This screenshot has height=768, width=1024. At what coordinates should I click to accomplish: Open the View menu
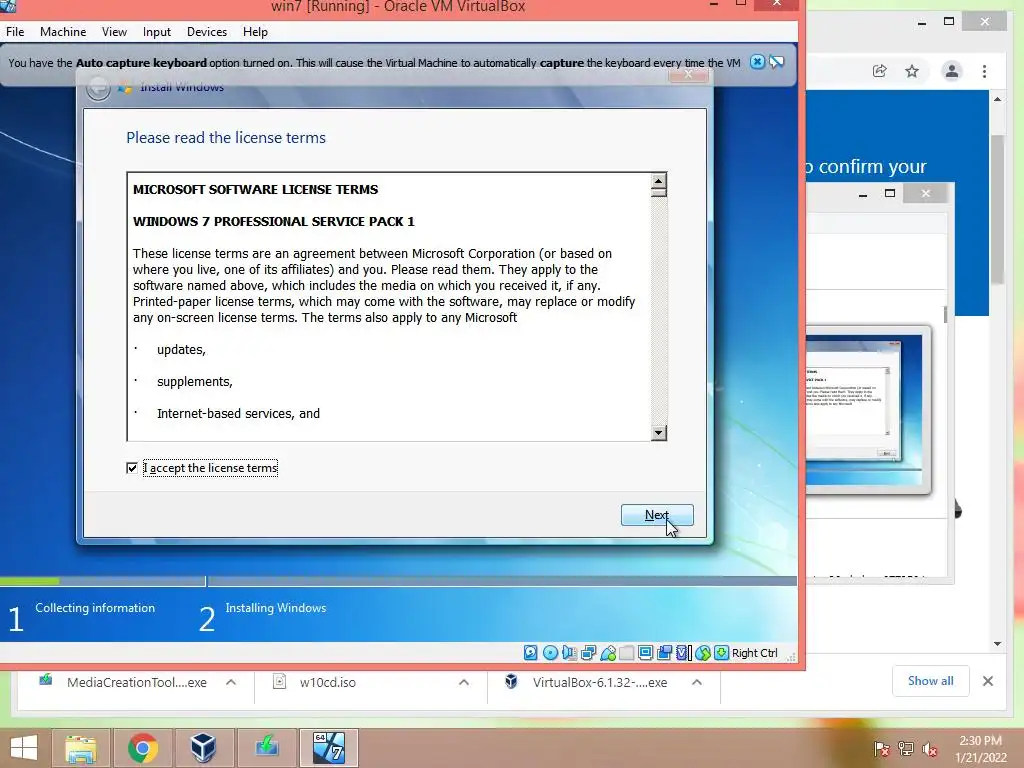(114, 31)
